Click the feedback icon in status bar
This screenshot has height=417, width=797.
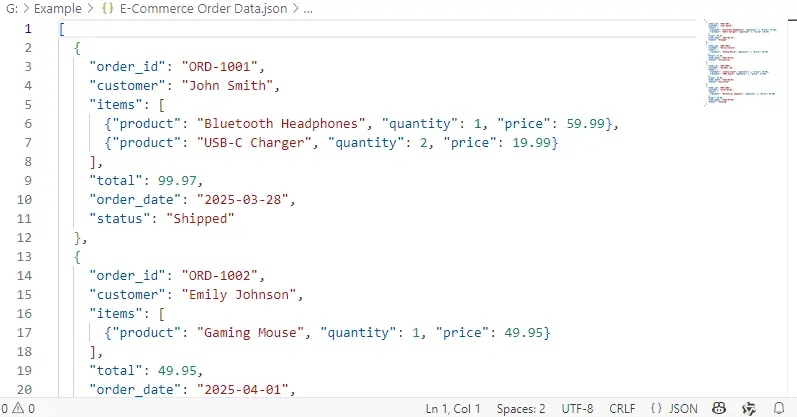pos(749,408)
